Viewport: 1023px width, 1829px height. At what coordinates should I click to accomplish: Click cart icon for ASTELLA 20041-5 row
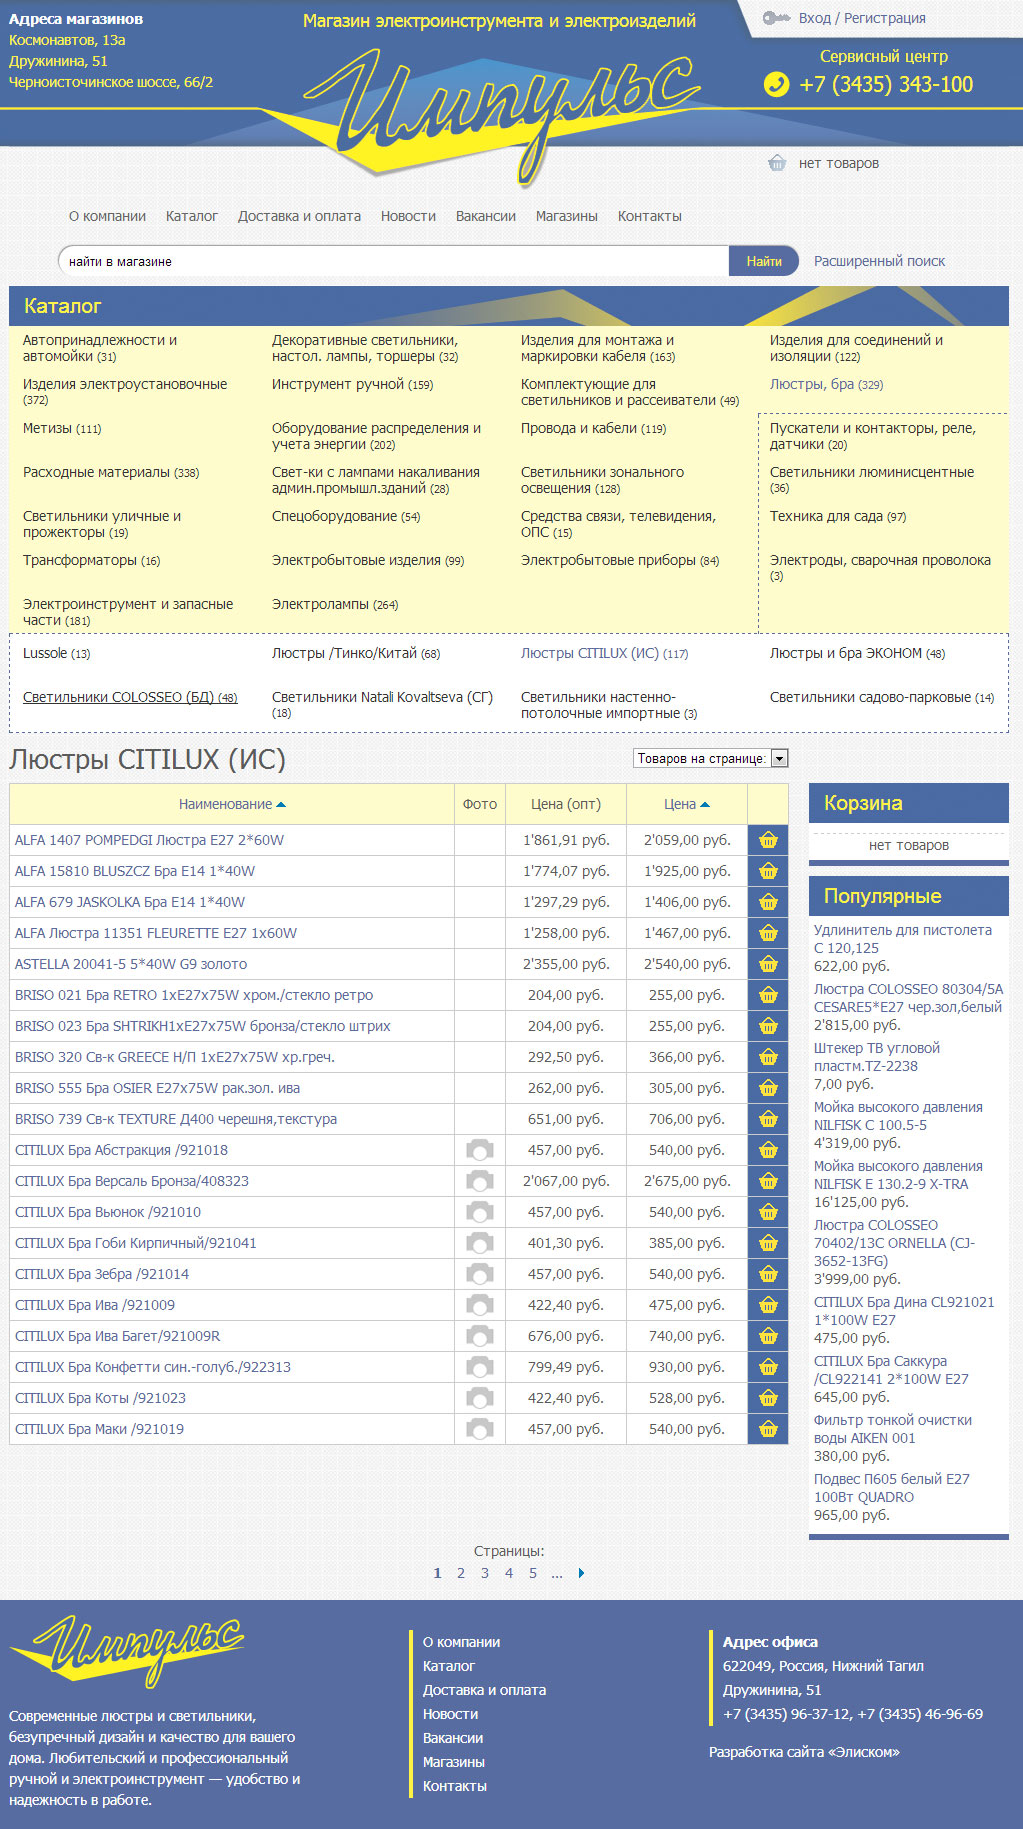(767, 964)
